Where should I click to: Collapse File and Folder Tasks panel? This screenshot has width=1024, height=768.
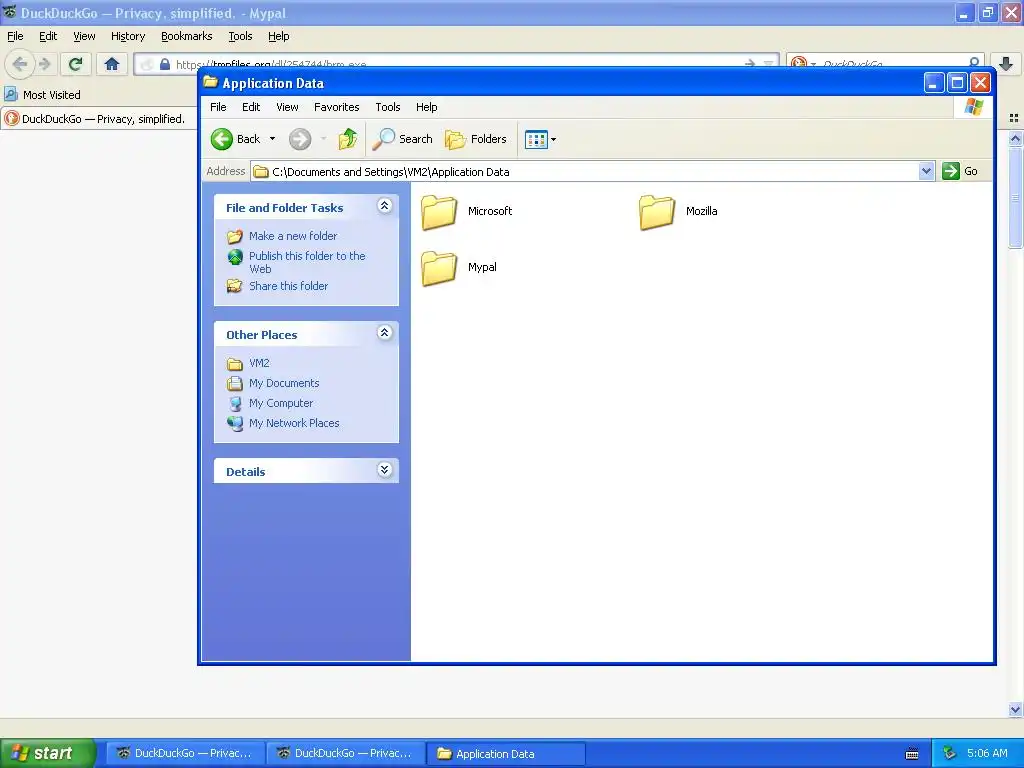(x=385, y=206)
